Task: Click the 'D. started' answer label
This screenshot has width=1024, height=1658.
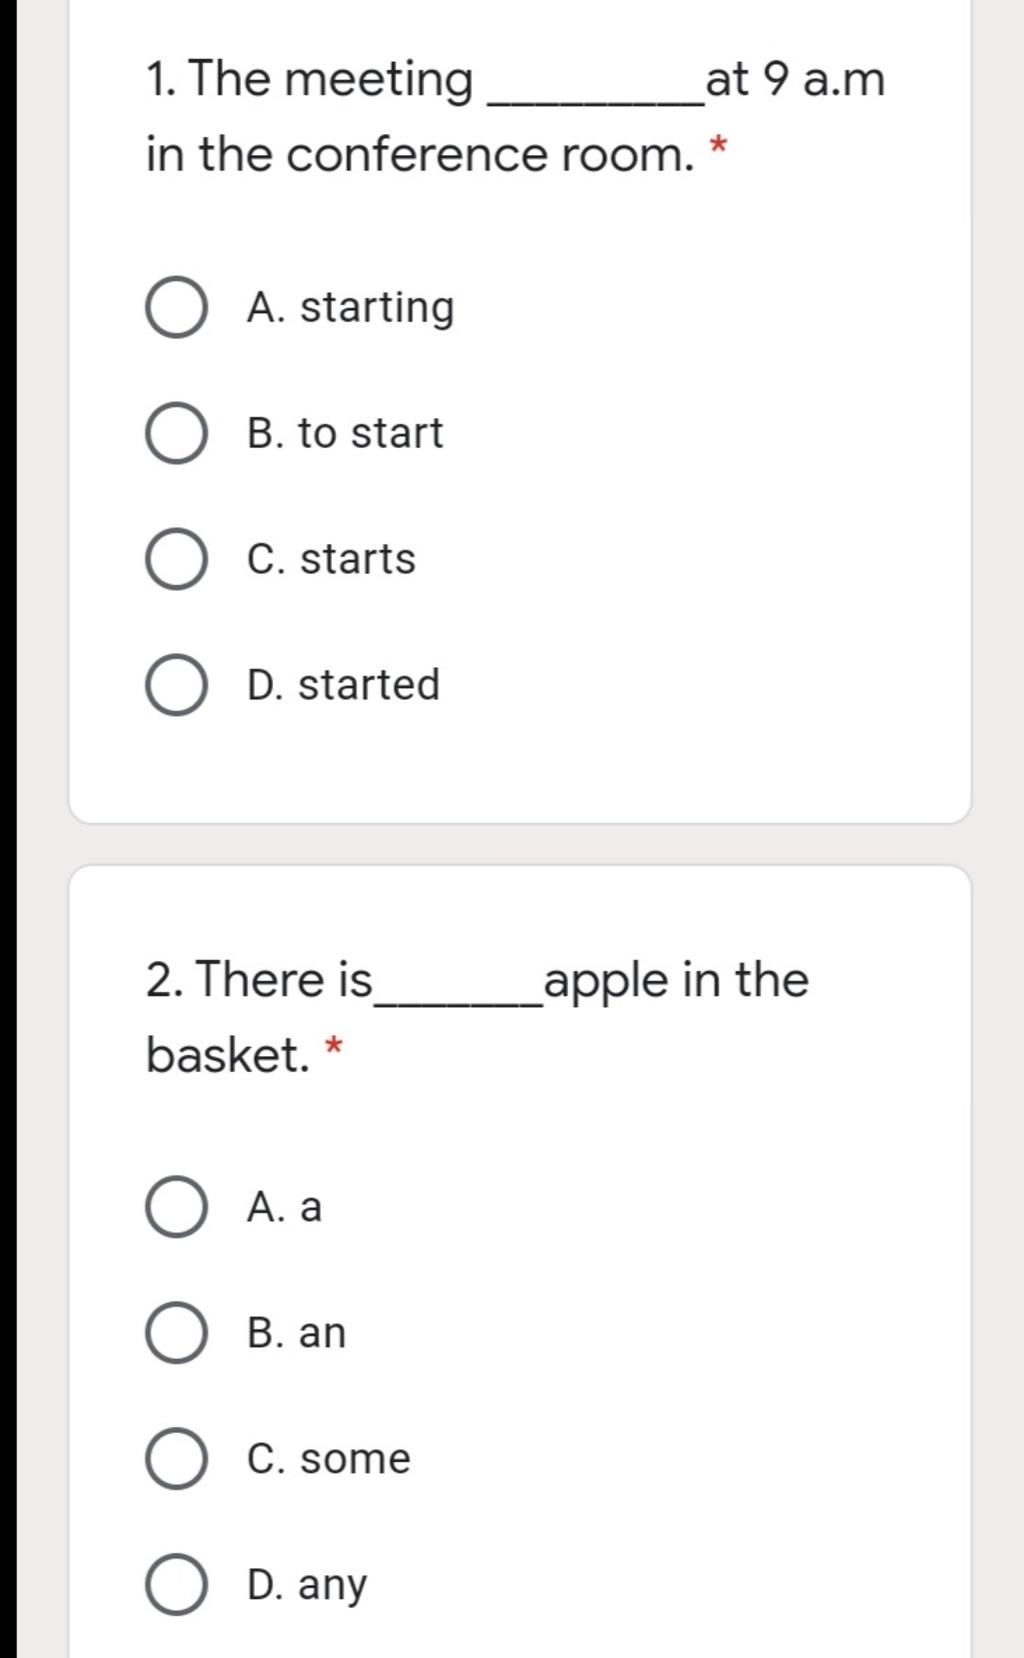Action: [343, 685]
